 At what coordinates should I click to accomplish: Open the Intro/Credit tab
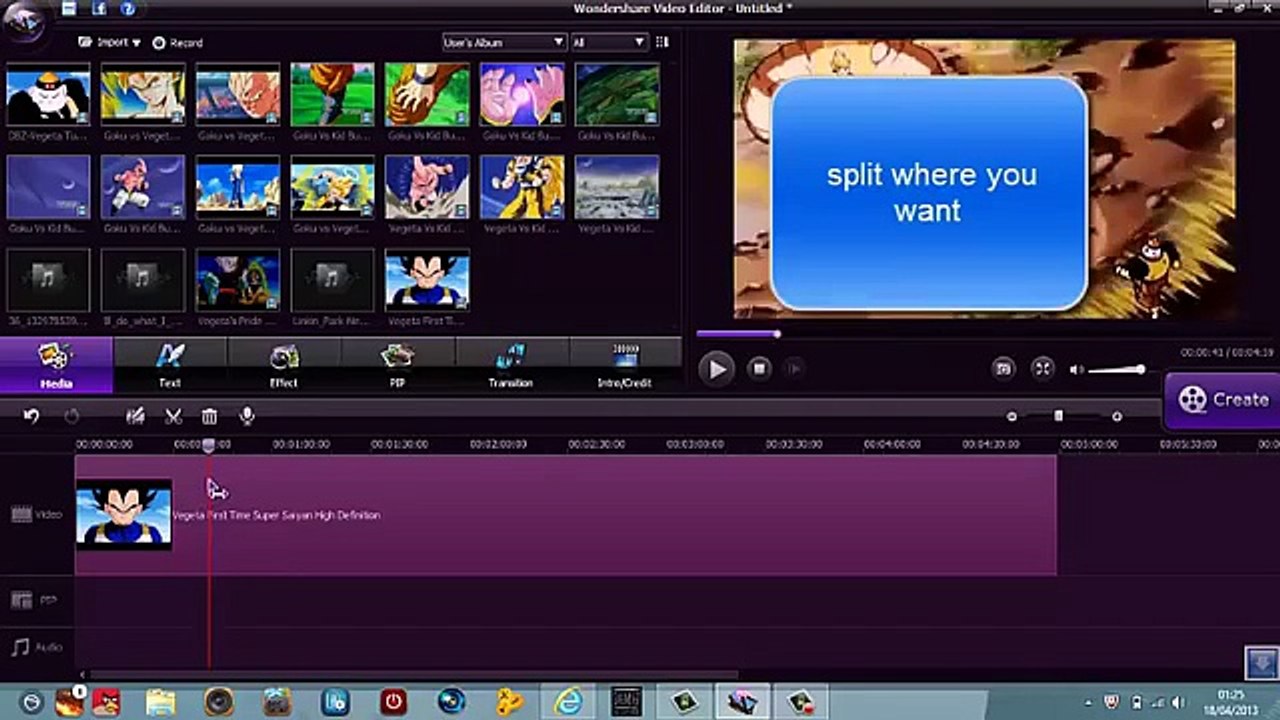click(x=625, y=365)
